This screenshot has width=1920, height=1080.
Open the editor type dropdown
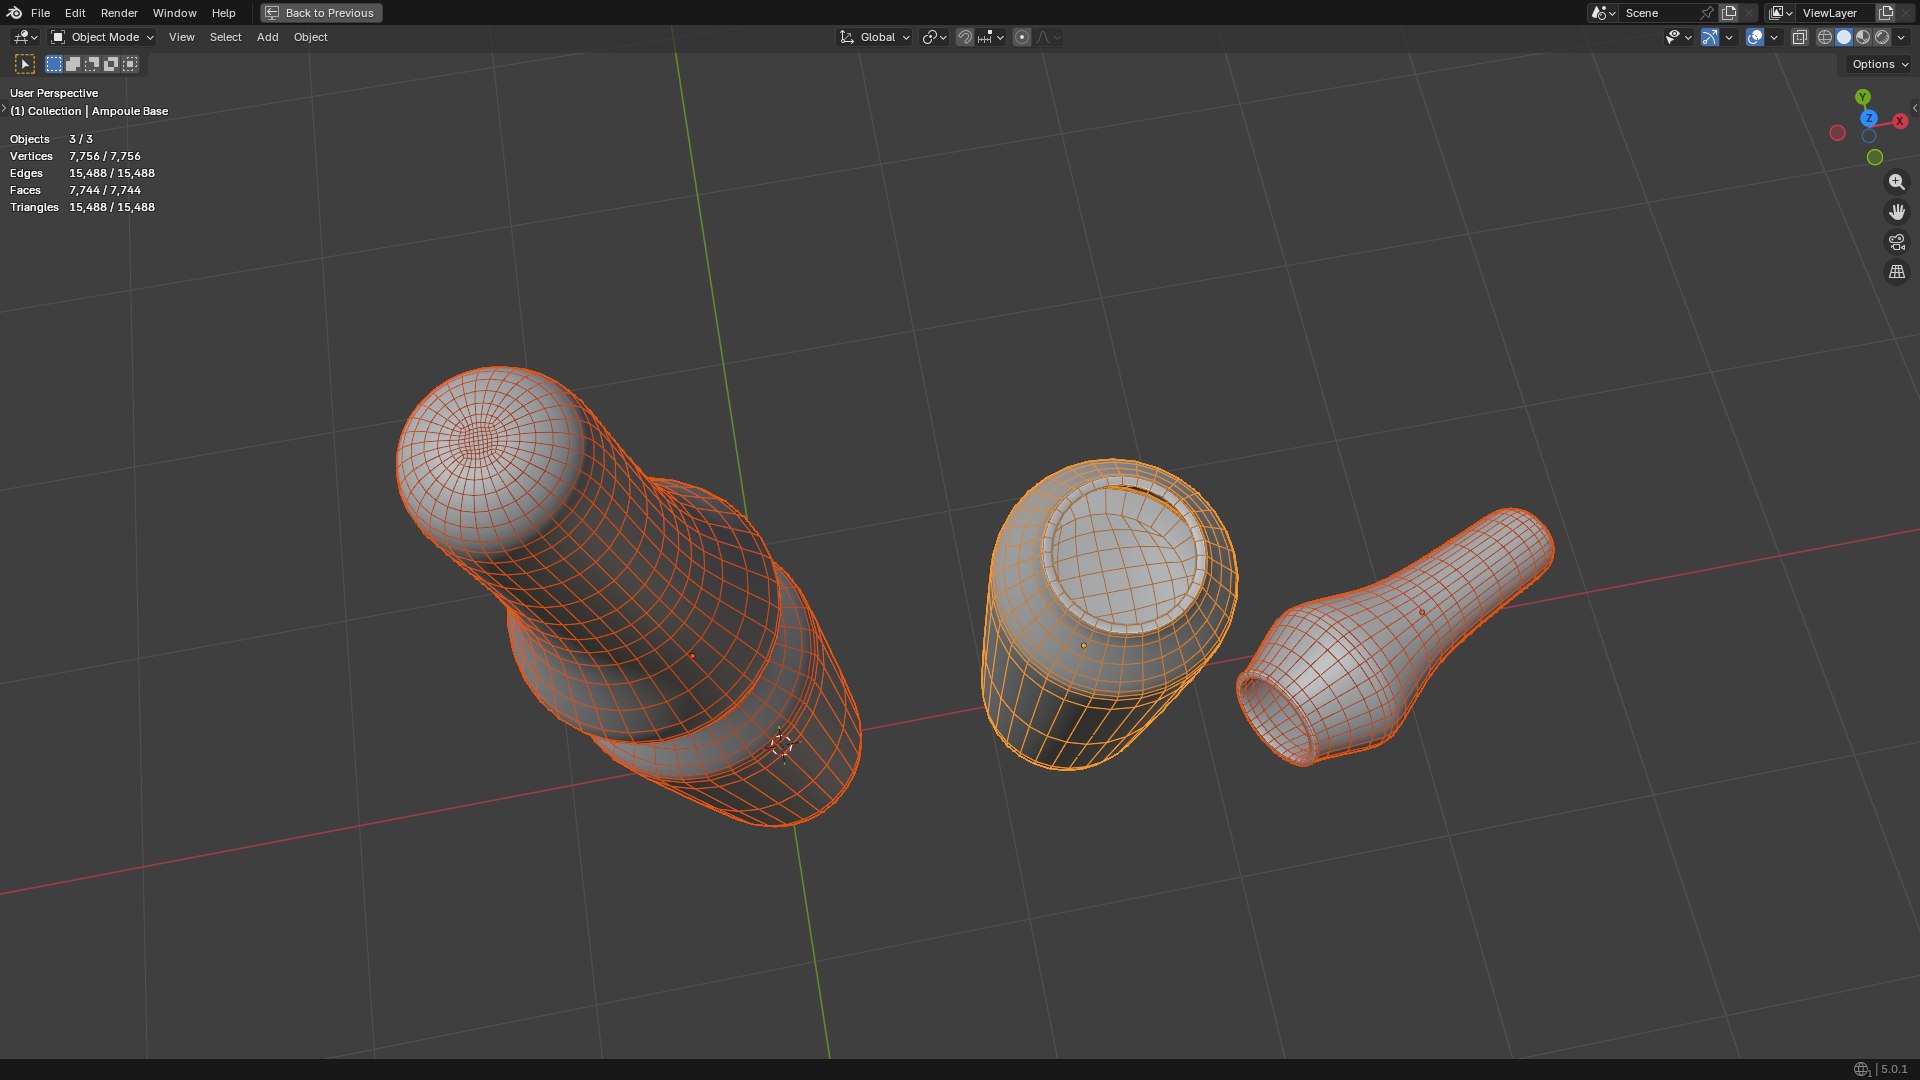24,37
